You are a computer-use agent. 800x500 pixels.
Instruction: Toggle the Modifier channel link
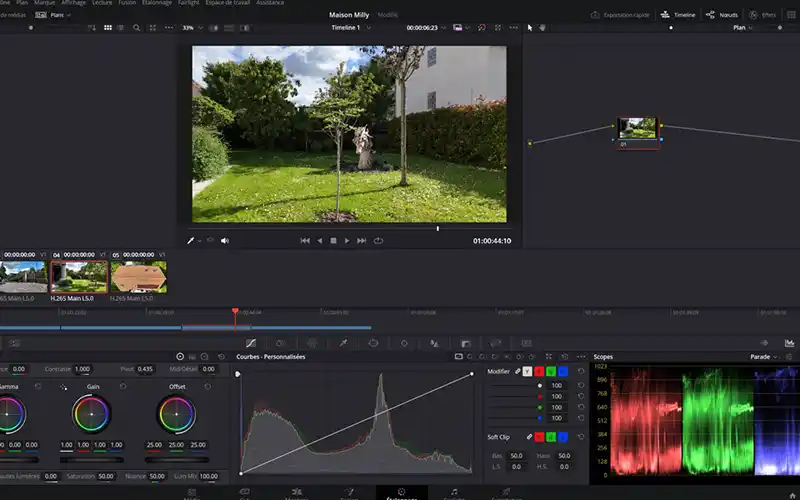517,371
